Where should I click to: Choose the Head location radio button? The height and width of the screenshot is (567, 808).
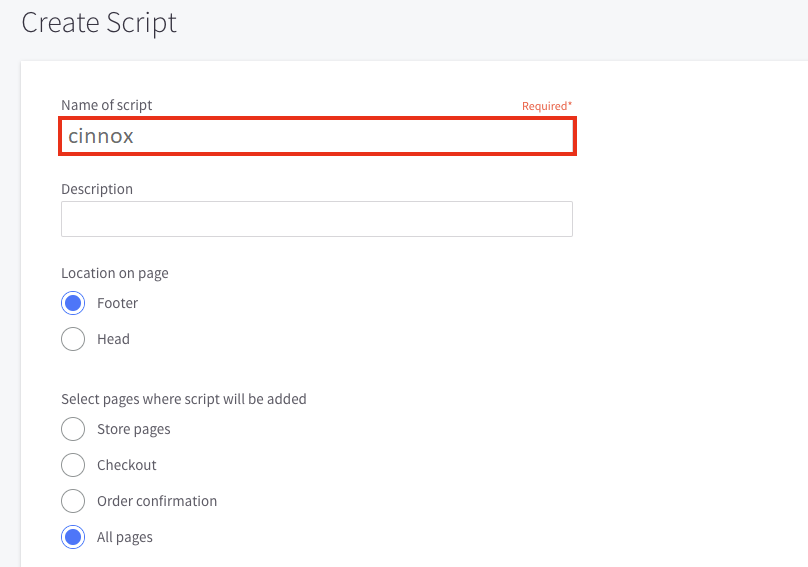tap(73, 339)
